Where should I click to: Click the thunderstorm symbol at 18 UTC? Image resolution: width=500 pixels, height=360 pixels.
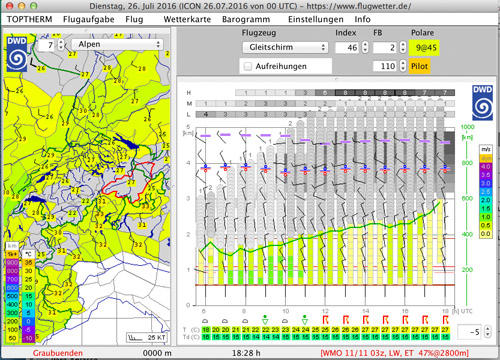click(x=445, y=320)
